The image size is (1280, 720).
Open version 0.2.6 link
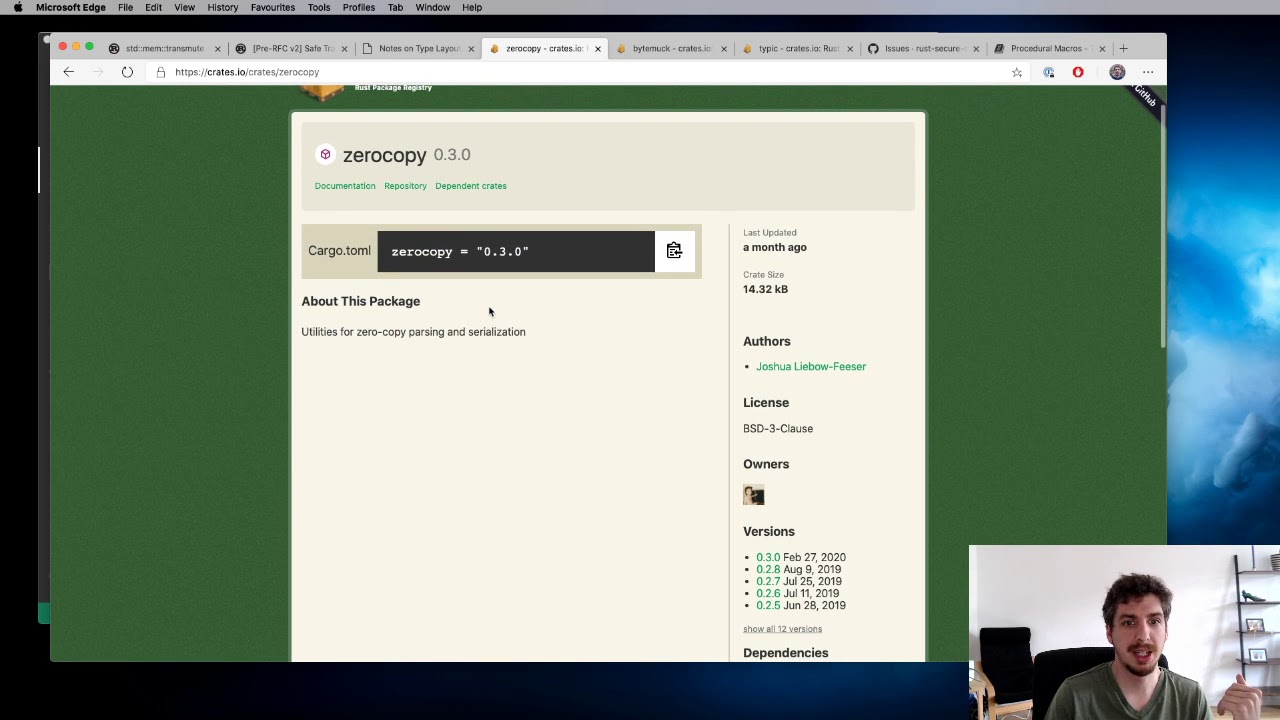click(768, 593)
